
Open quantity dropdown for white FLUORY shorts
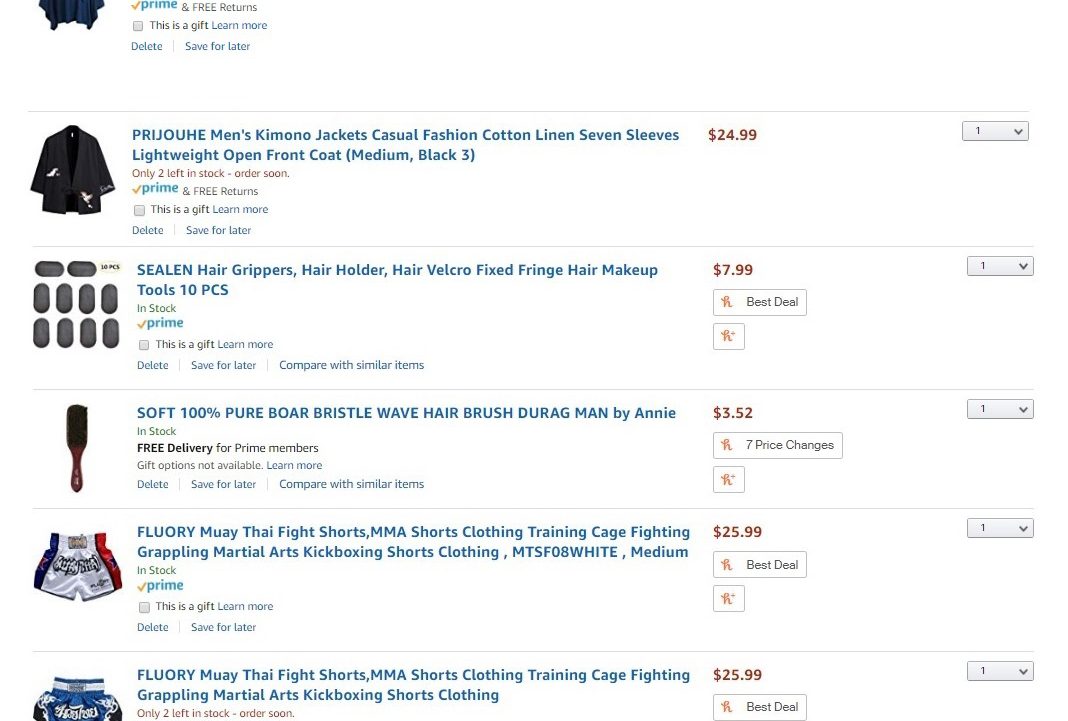tap(1000, 528)
